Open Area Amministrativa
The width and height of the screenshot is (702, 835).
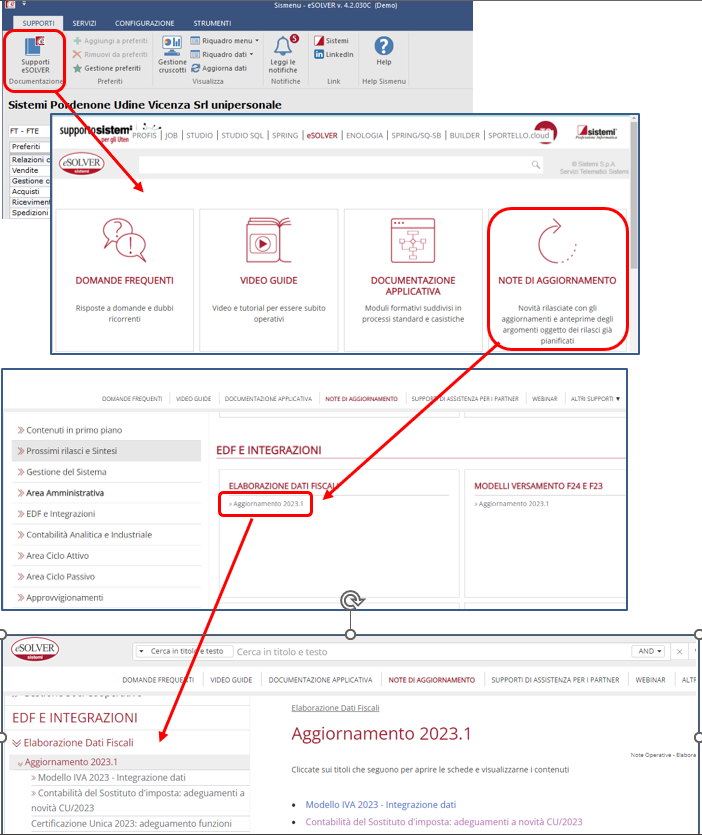click(x=65, y=493)
